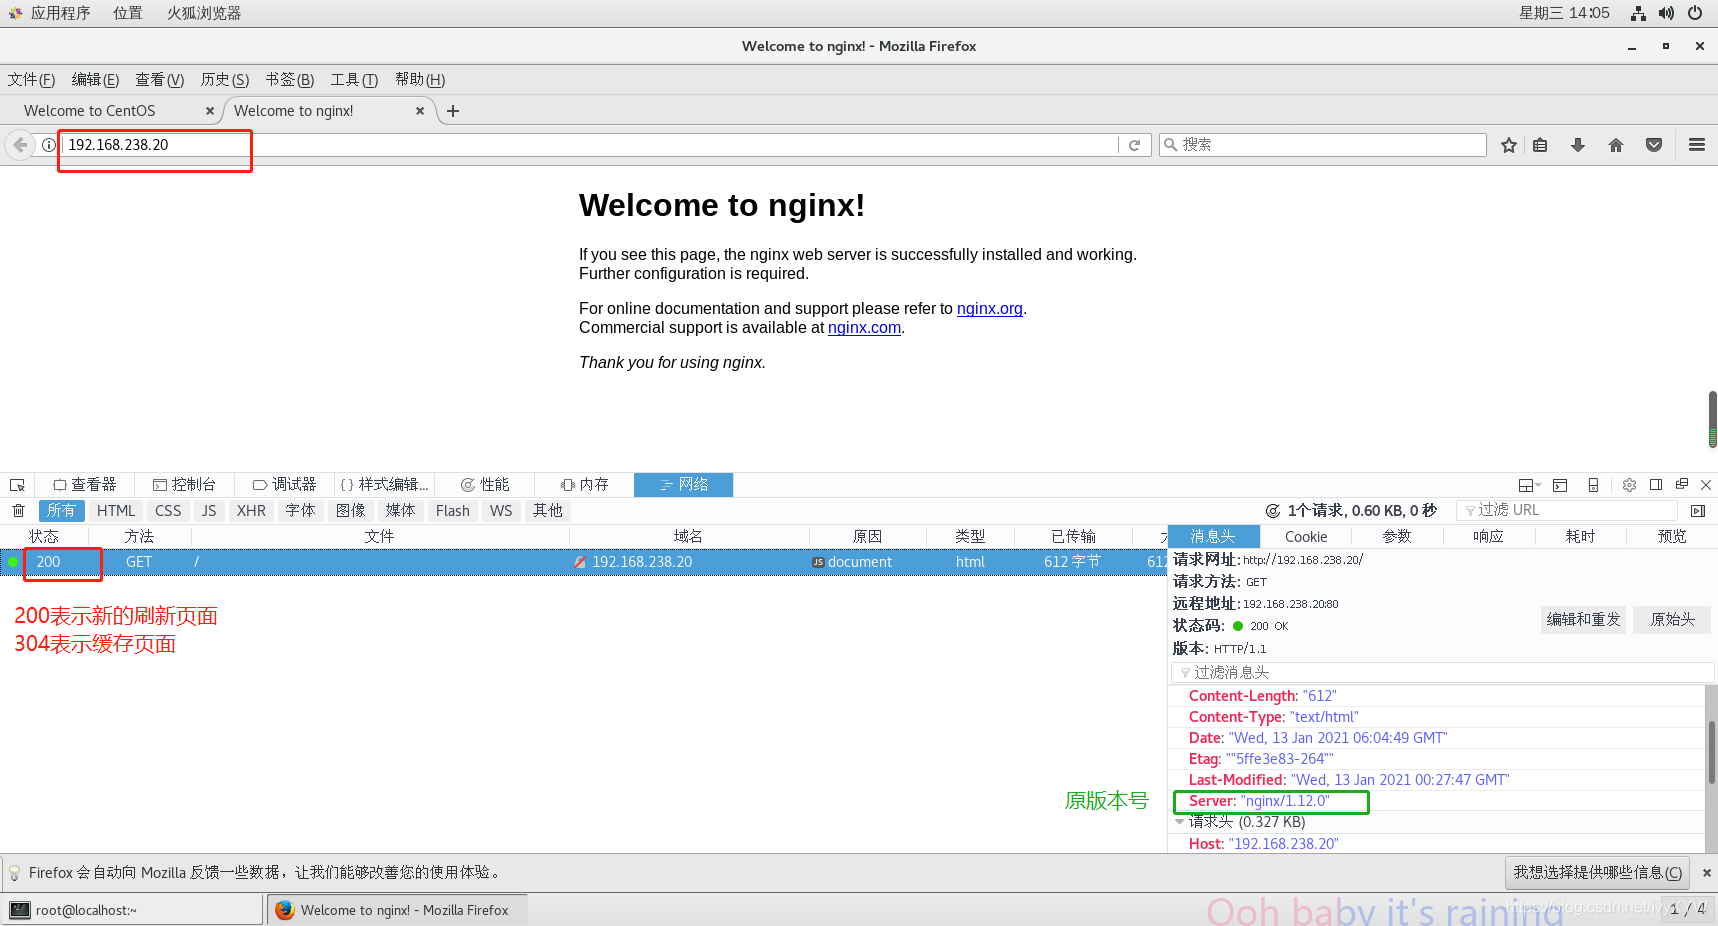The image size is (1718, 926).
Task: Open the 耗时 timings tab
Action: (x=1580, y=537)
